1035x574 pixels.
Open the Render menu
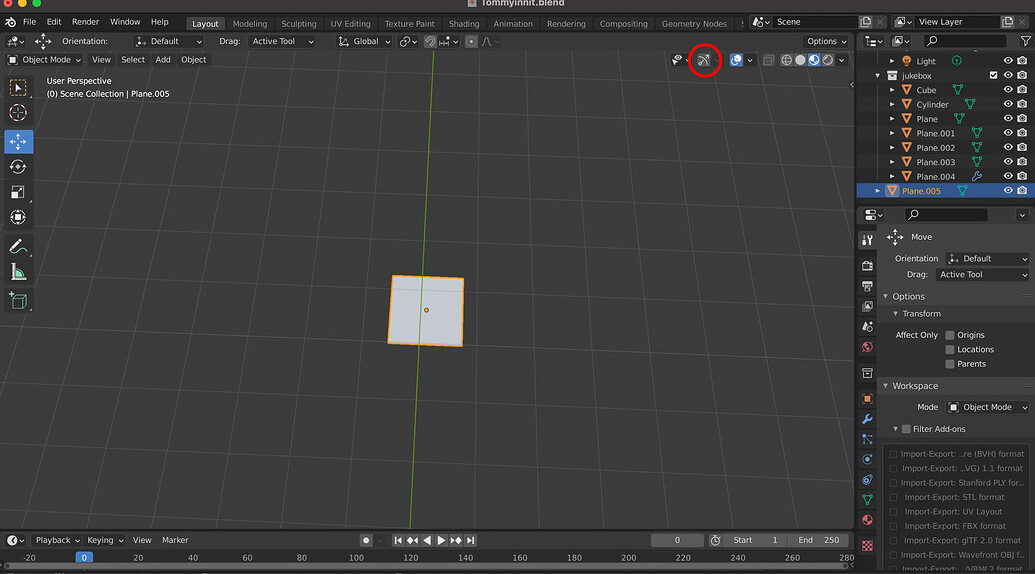[x=85, y=22]
